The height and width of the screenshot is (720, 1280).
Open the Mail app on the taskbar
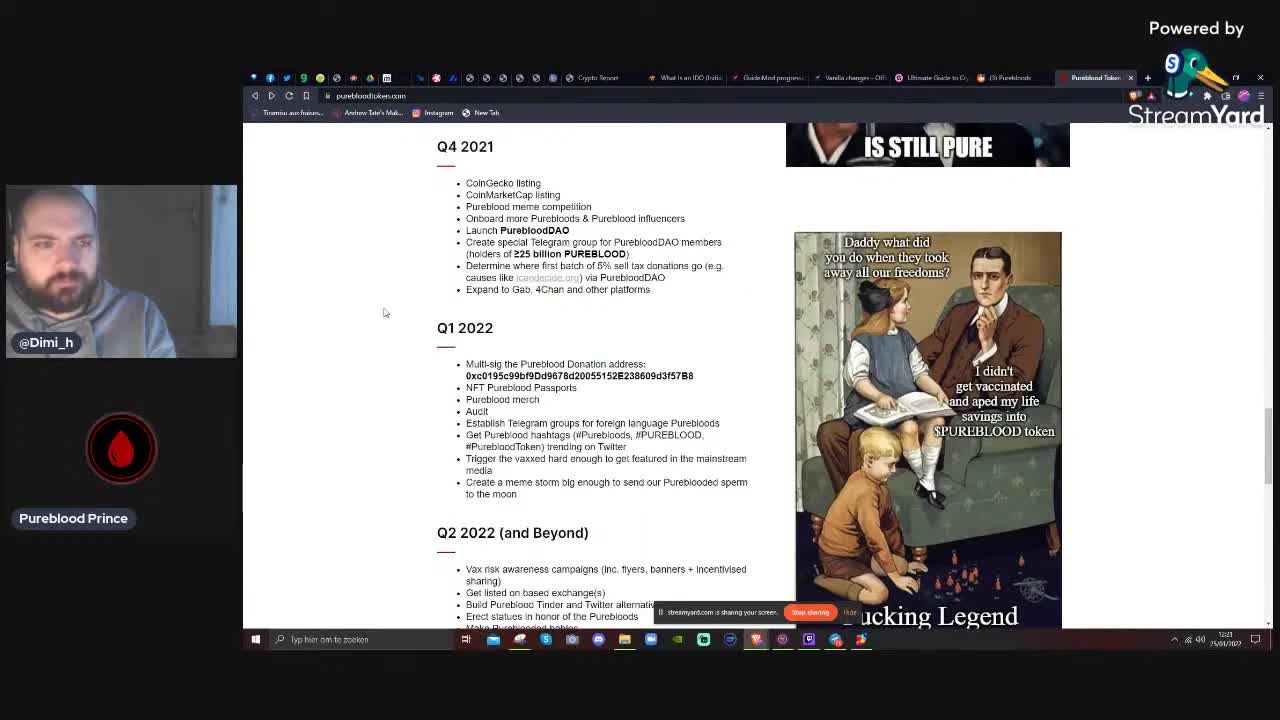click(493, 640)
